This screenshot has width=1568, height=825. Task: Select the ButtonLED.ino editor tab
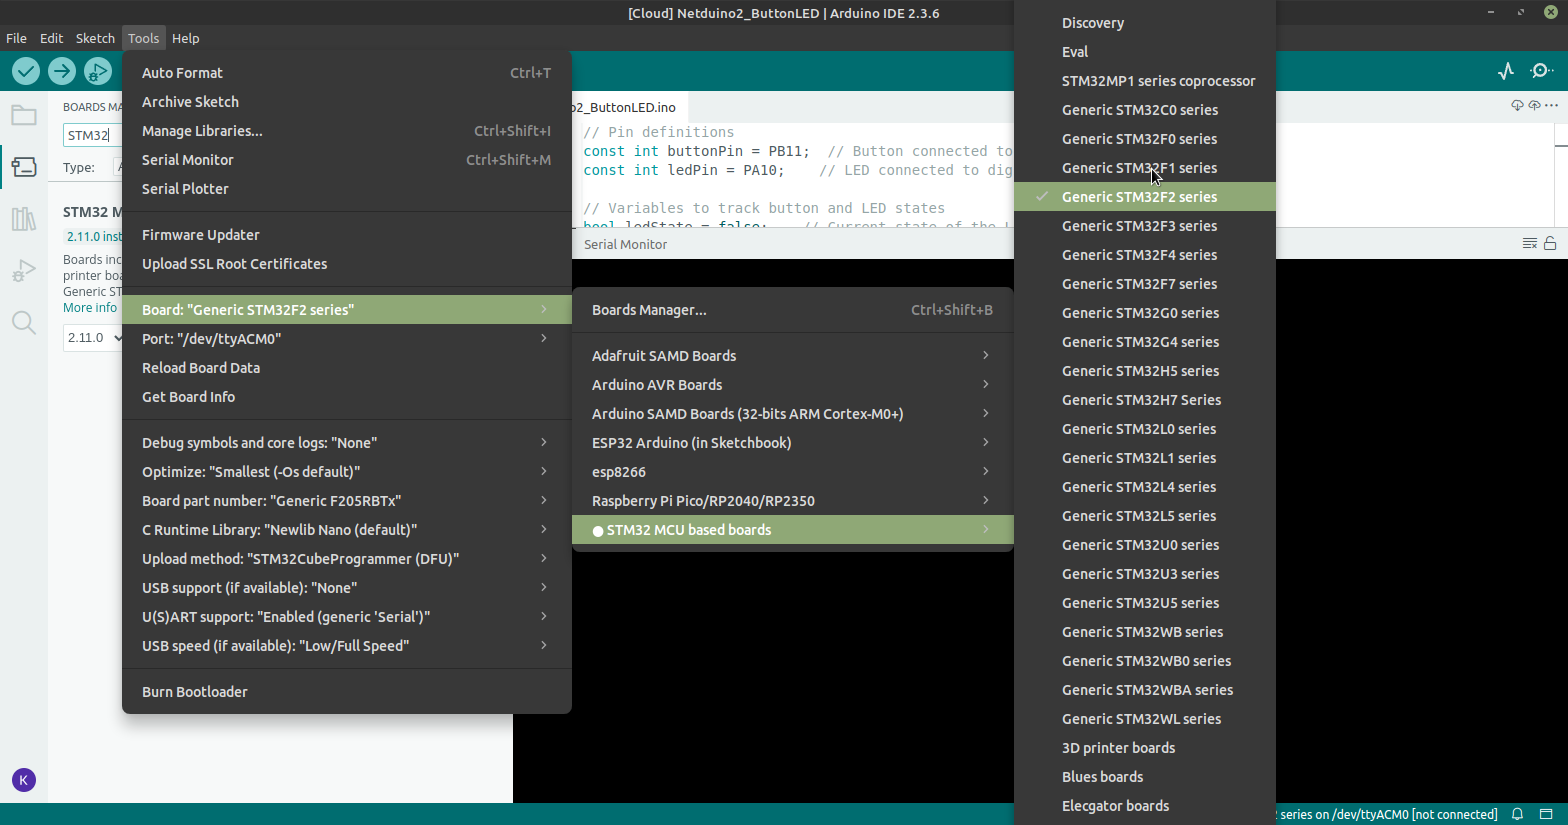628,107
